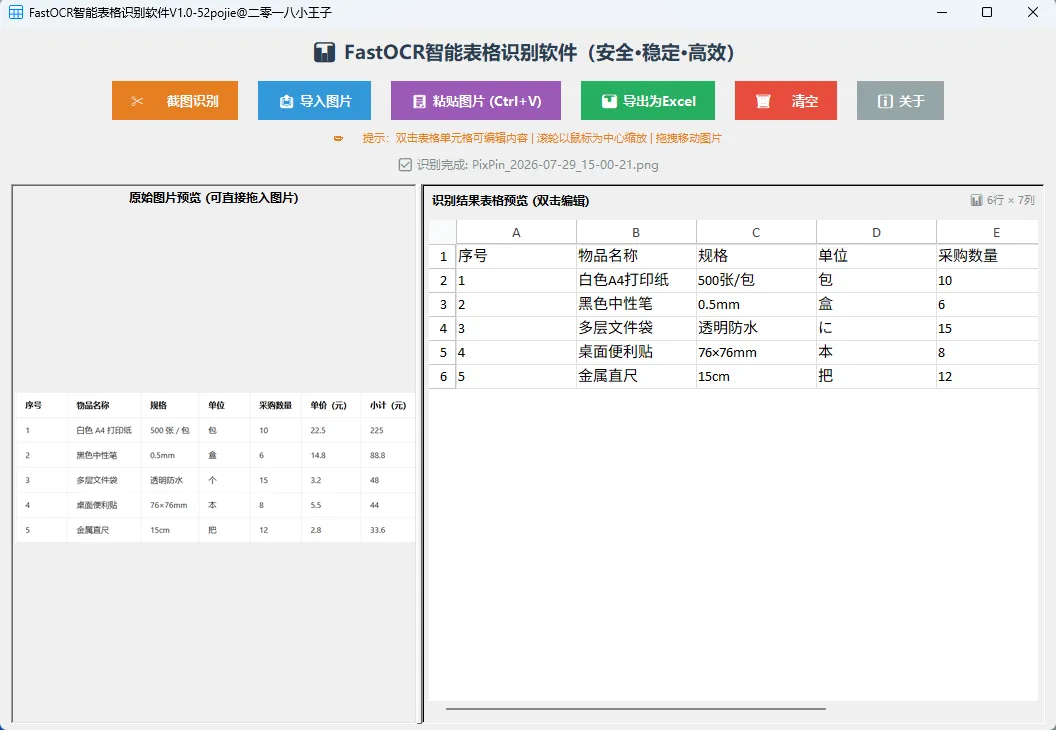The image size is (1056, 730).
Task: Select cell 金属直尺 in results table
Action: (x=636, y=376)
